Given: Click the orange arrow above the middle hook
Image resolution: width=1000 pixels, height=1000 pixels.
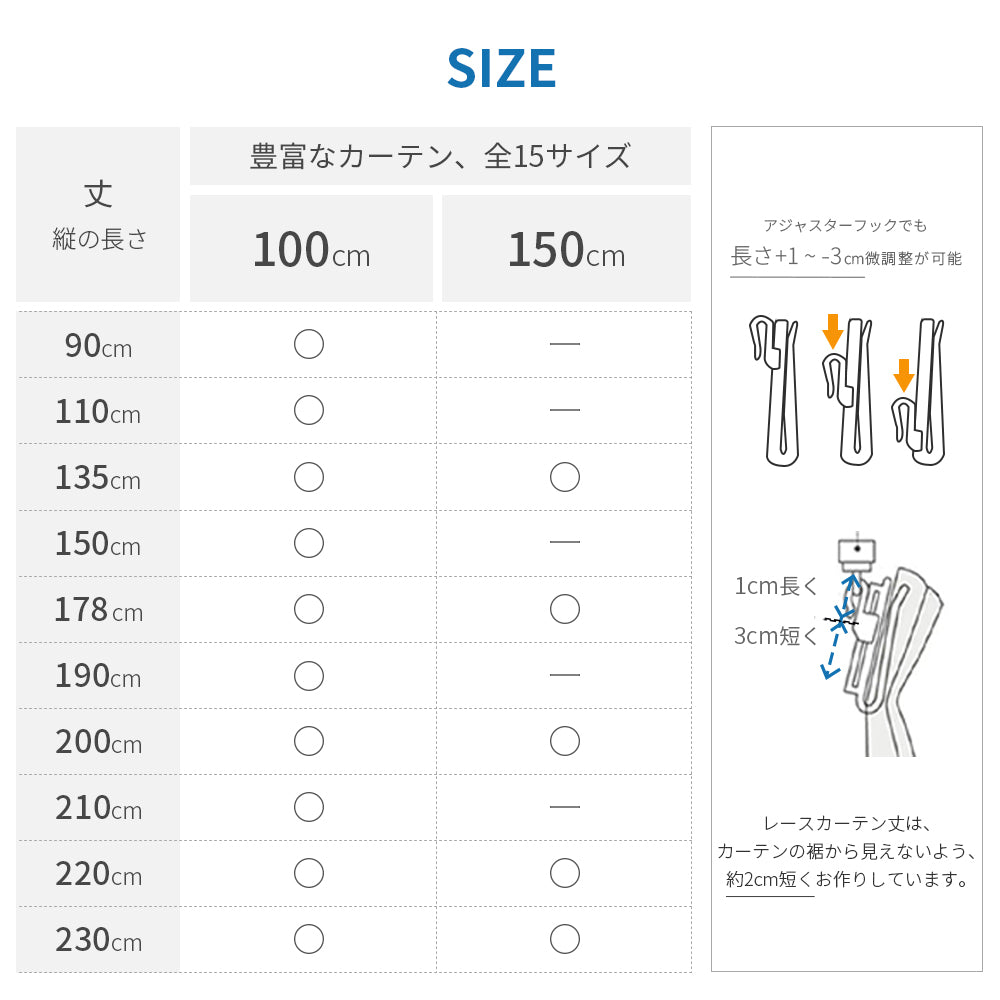Looking at the screenshot, I should pos(831,332).
